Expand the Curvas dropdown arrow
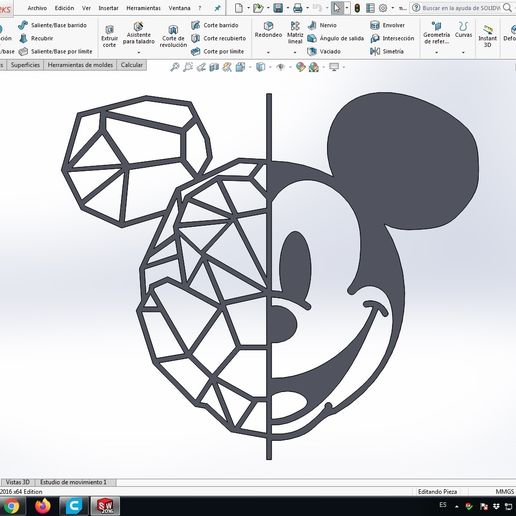 pyautogui.click(x=463, y=52)
